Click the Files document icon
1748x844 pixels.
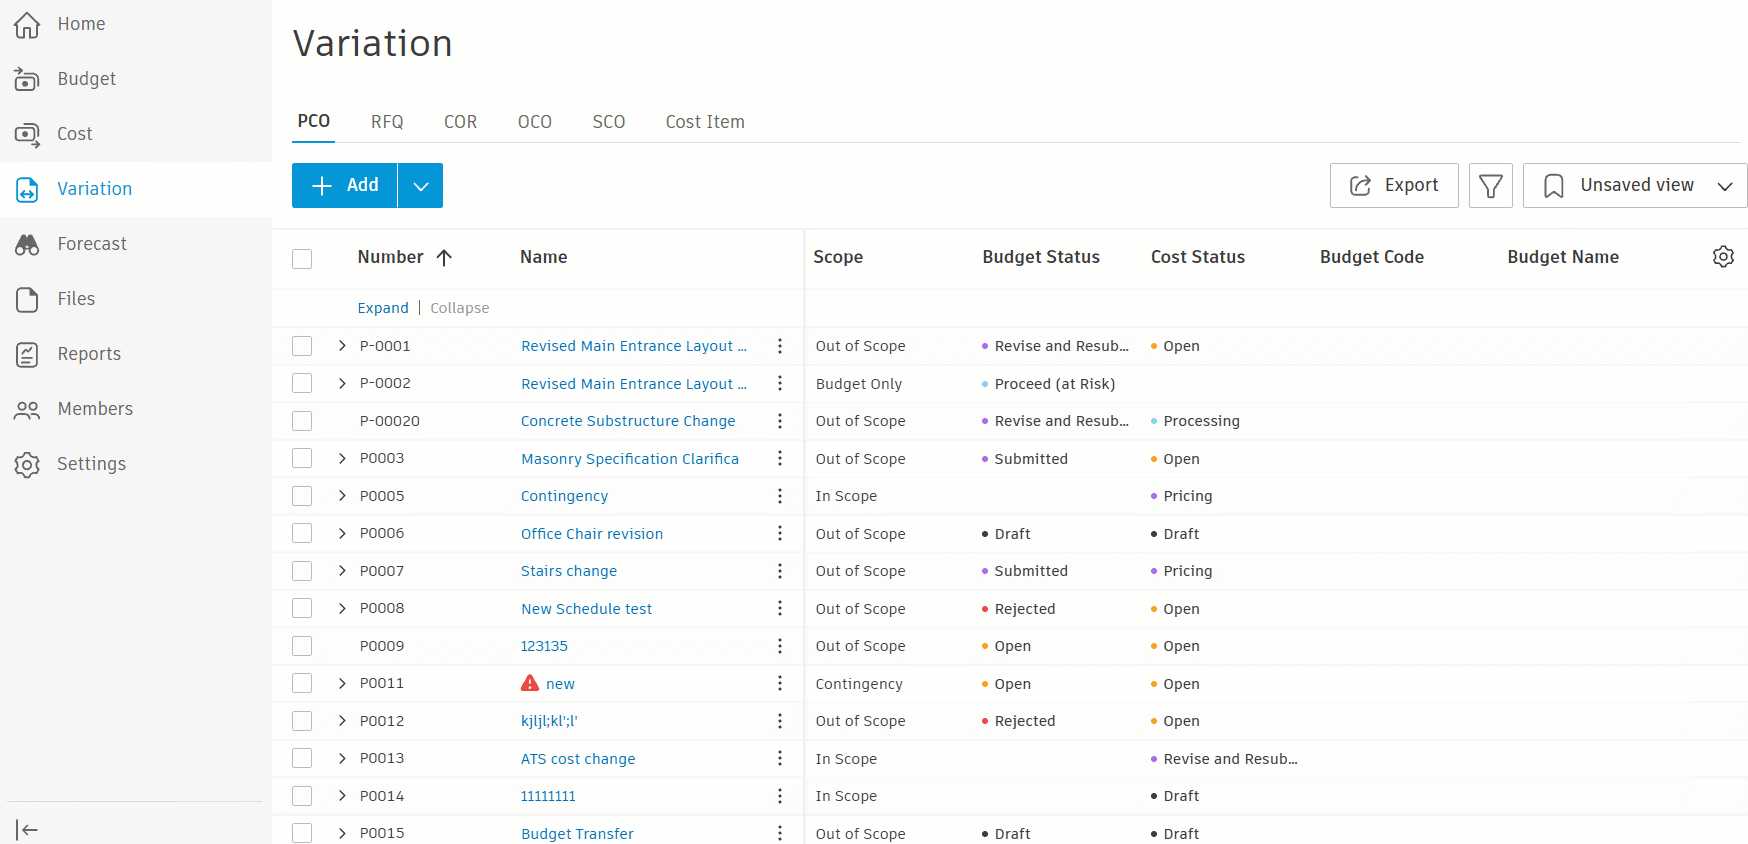(27, 299)
